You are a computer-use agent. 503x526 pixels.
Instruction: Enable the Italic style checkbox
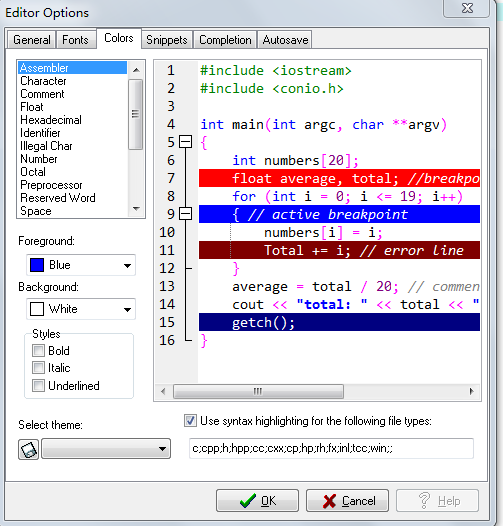coord(38,368)
